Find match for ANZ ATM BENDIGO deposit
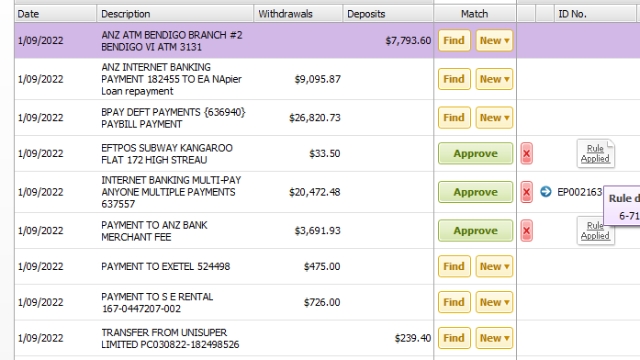The height and width of the screenshot is (360, 640). point(454,40)
